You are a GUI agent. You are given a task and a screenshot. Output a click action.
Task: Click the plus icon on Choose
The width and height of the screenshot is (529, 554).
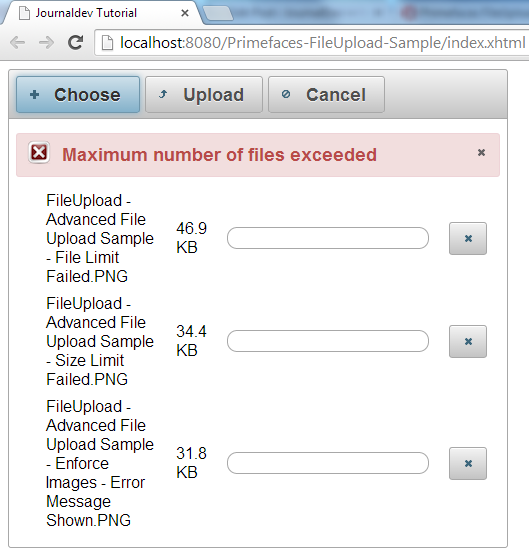35,94
